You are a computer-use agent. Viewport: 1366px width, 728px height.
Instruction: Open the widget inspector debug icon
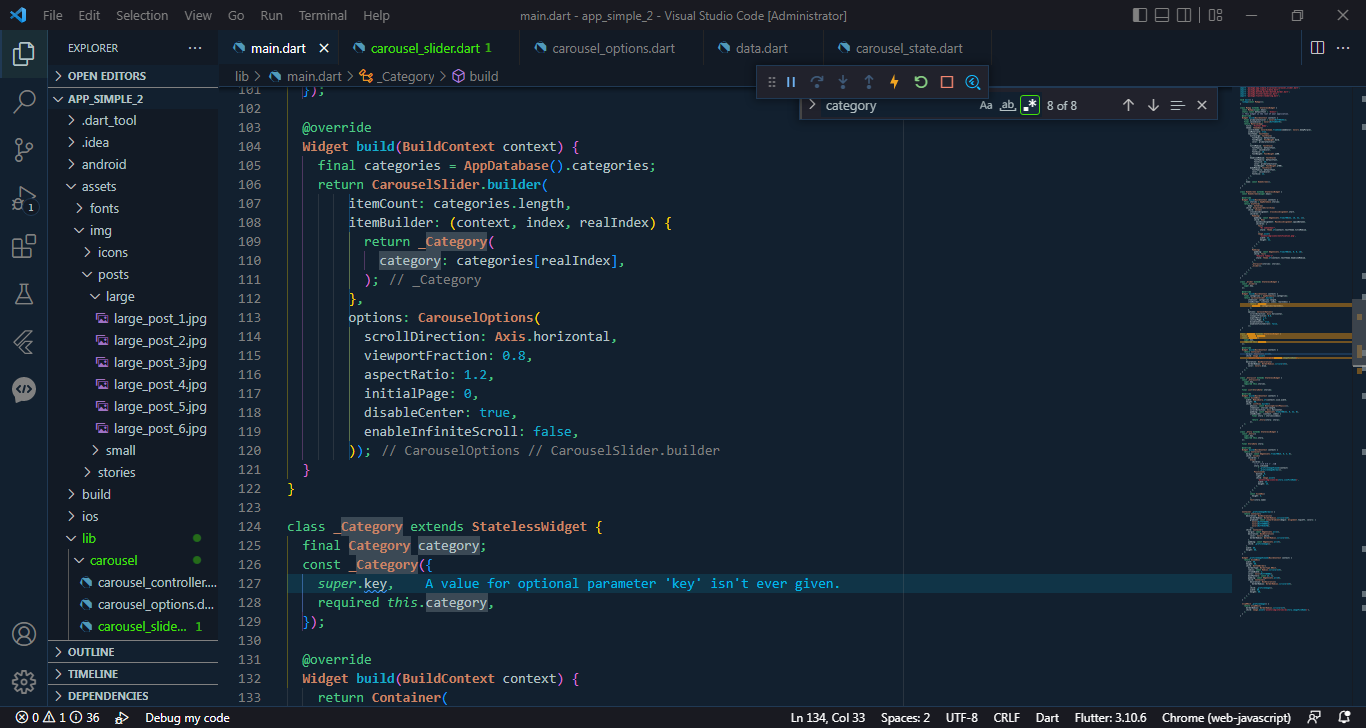tap(973, 82)
